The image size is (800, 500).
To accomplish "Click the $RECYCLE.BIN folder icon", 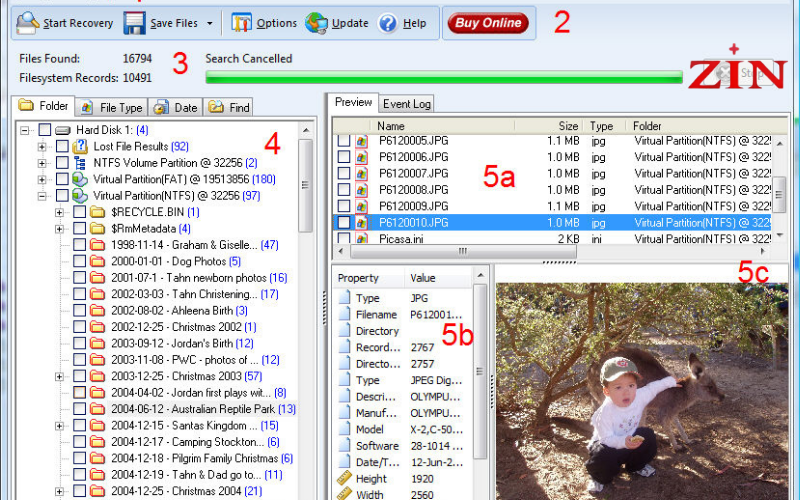I will coord(97,212).
